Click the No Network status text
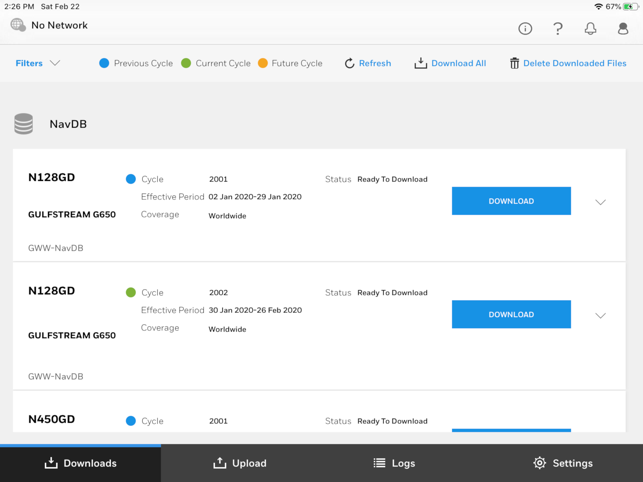The image size is (643, 482). (59, 25)
